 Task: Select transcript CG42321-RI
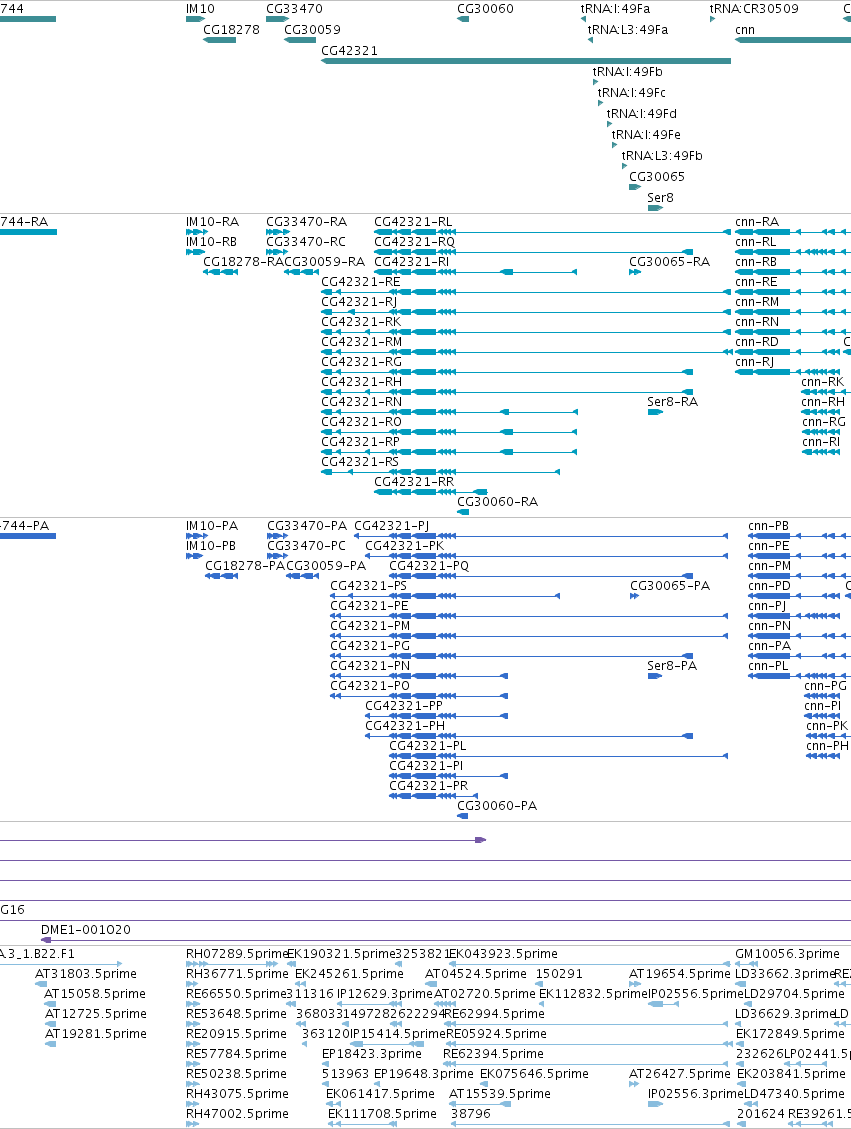[412, 262]
